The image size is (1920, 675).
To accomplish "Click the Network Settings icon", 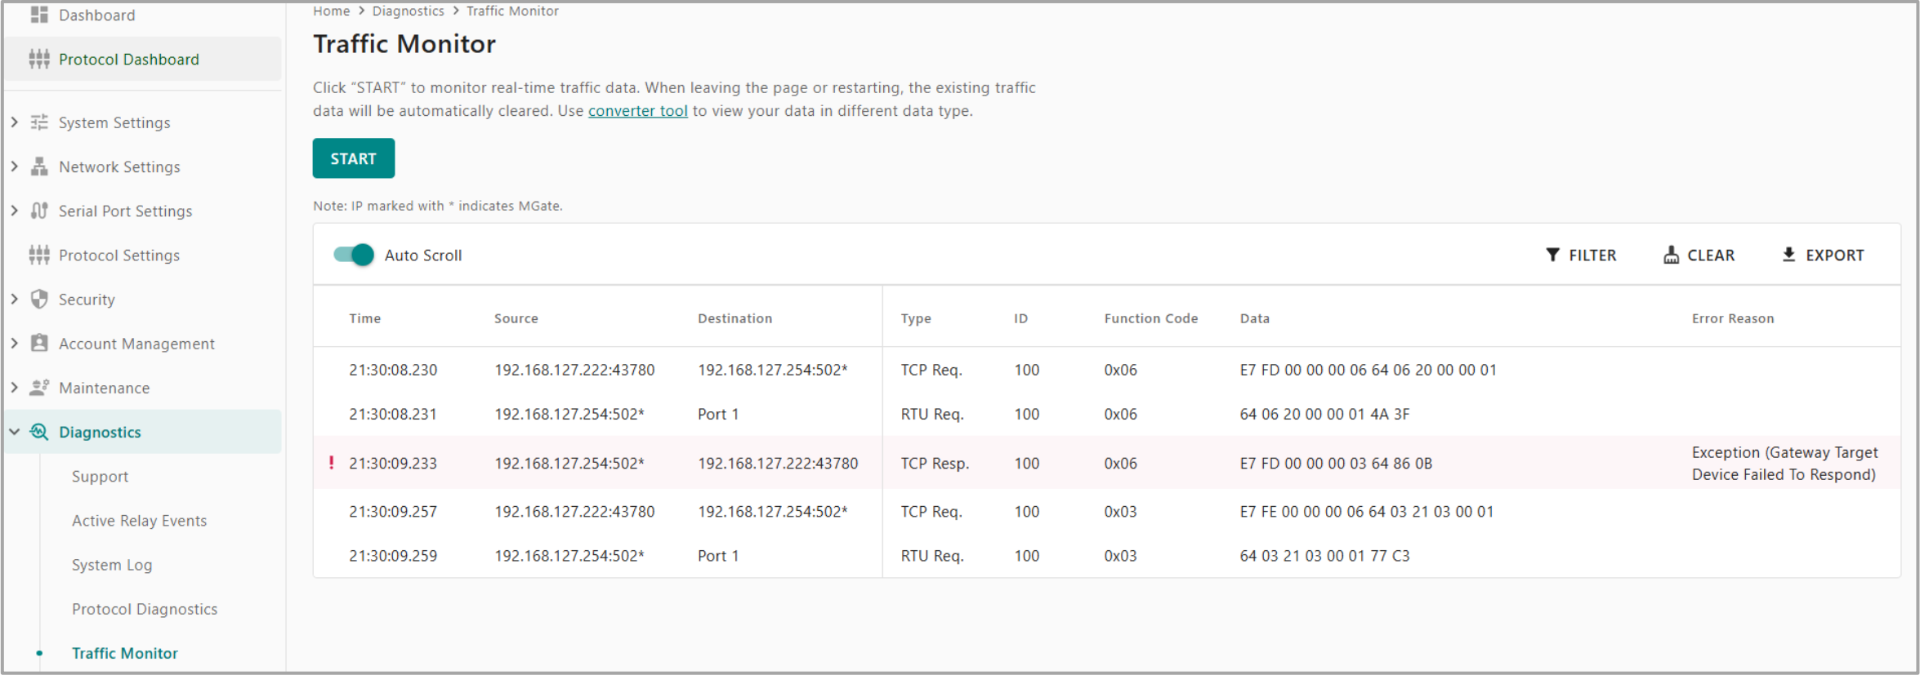I will [39, 167].
